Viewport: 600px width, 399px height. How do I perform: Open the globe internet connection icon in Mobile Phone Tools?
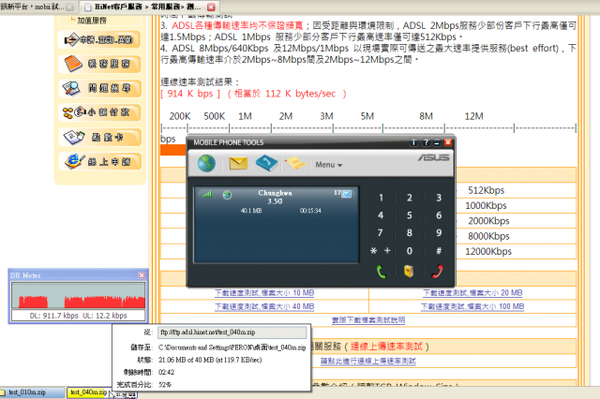pyautogui.click(x=207, y=163)
